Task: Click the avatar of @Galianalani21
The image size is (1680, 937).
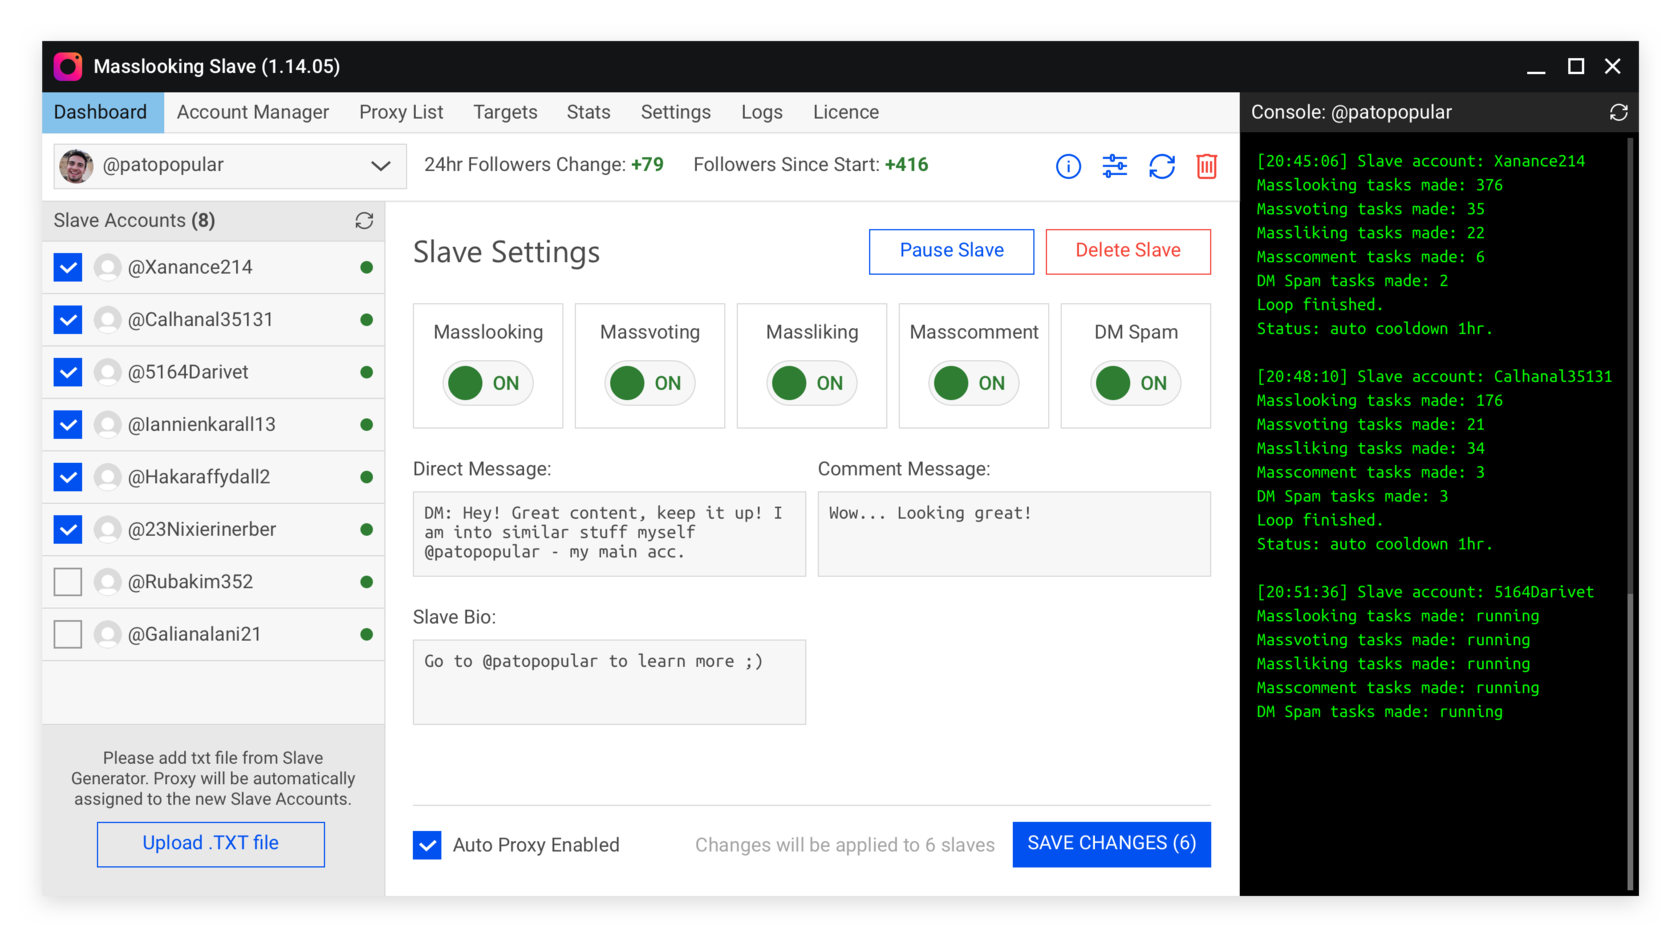Action: (107, 635)
